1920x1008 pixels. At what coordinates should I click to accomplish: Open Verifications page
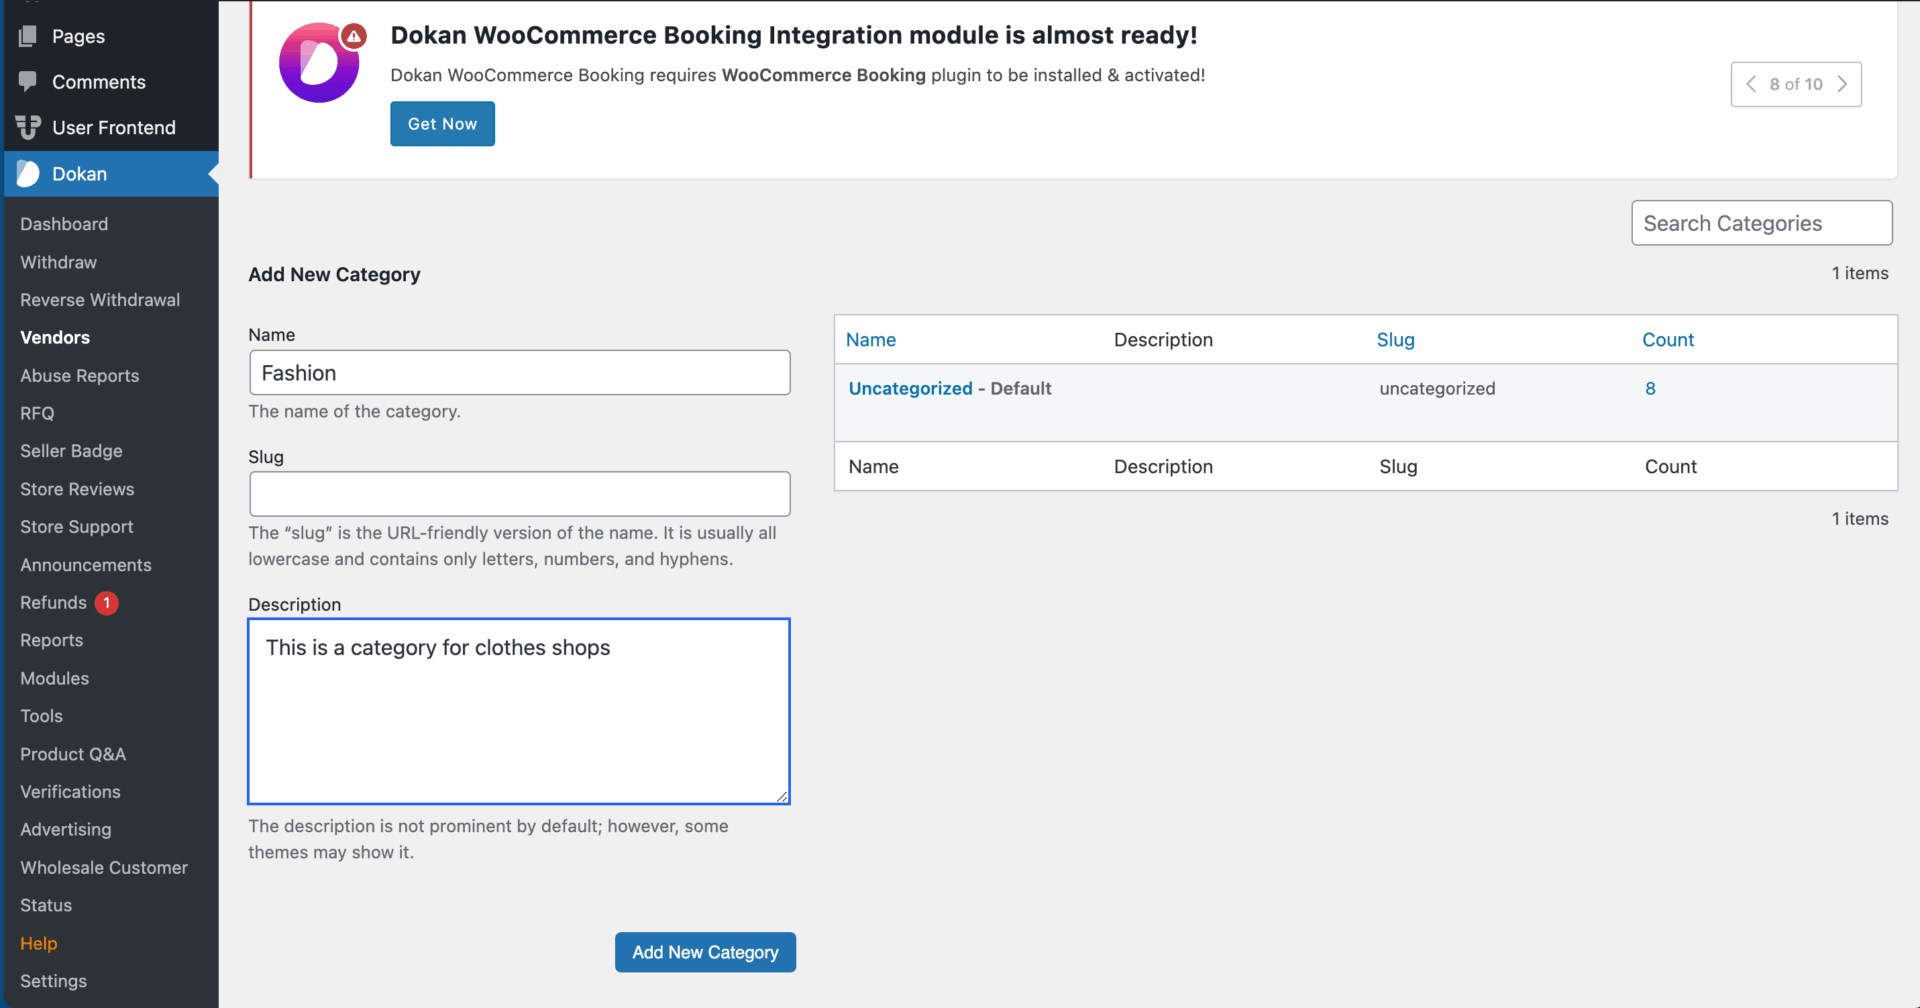click(70, 792)
